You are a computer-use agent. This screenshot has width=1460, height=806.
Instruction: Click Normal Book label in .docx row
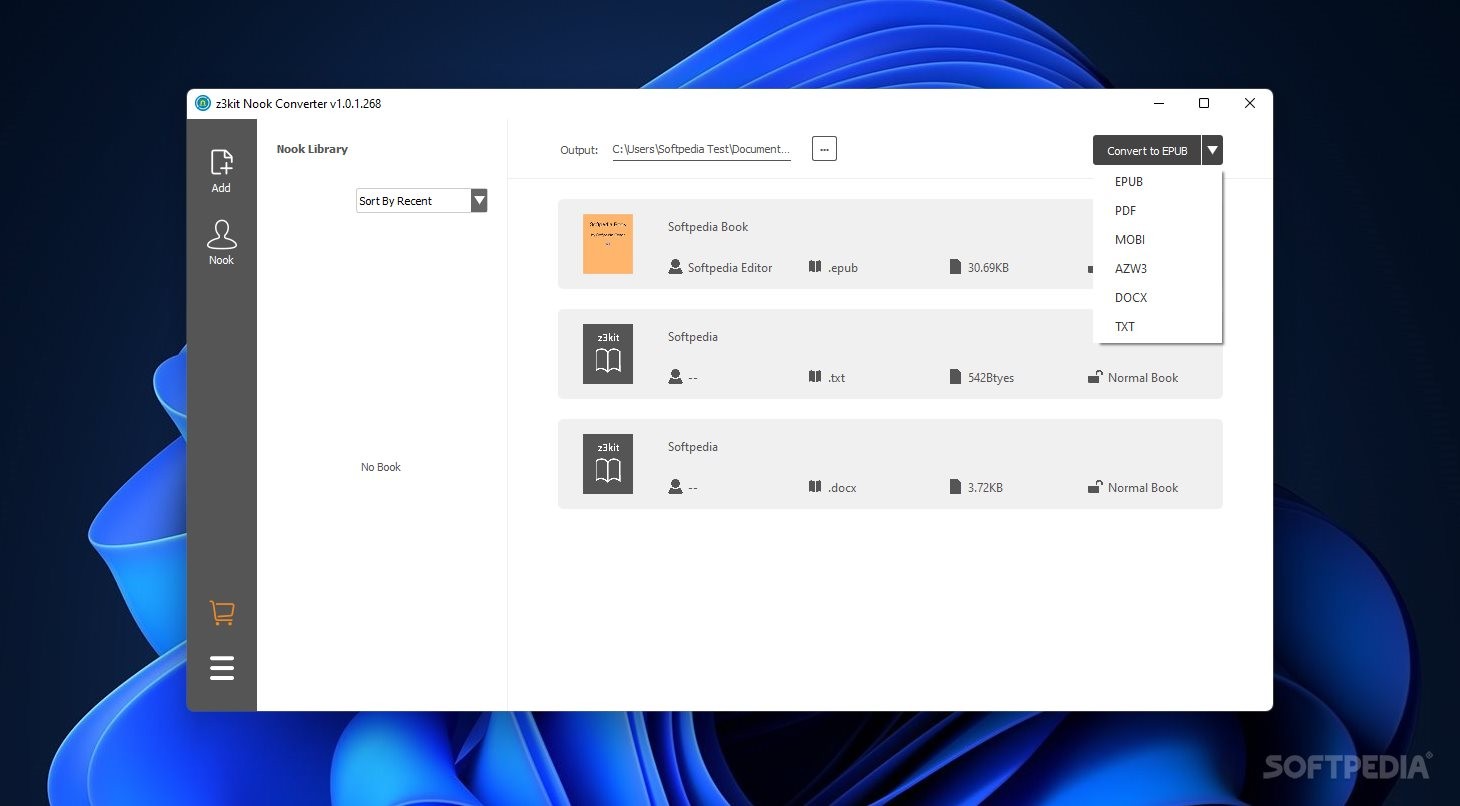pyautogui.click(x=1143, y=488)
